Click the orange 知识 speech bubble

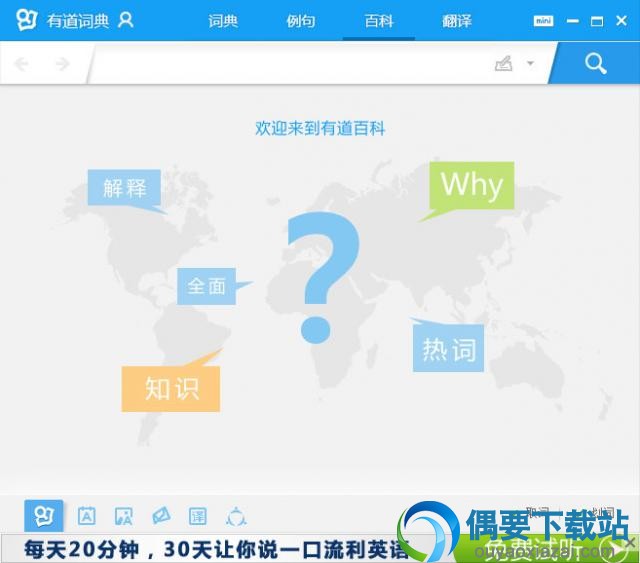(171, 389)
